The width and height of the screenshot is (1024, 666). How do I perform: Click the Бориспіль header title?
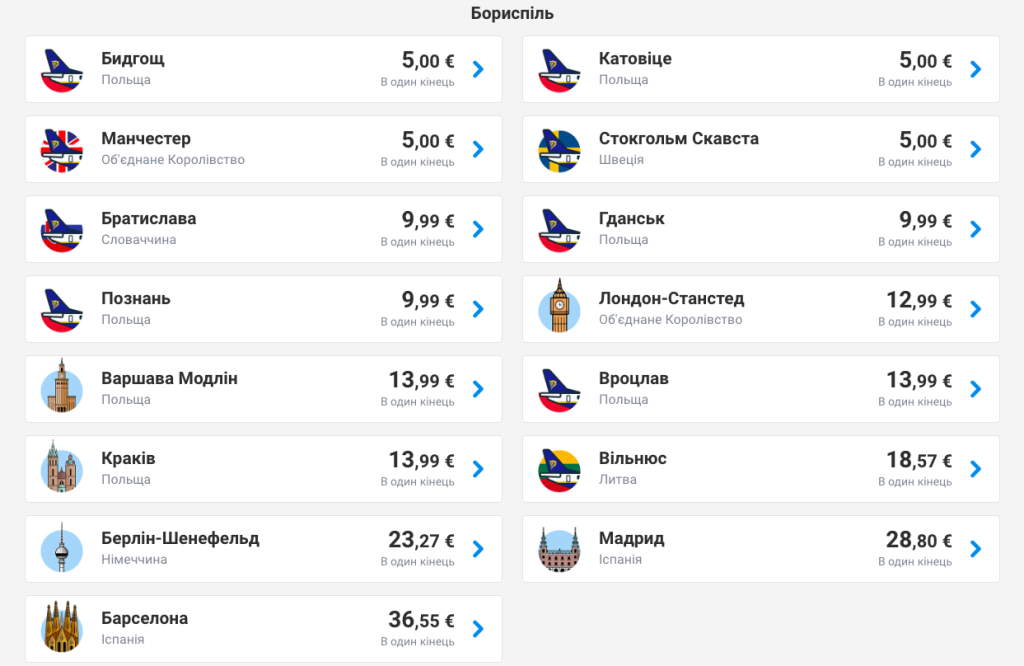click(x=512, y=14)
